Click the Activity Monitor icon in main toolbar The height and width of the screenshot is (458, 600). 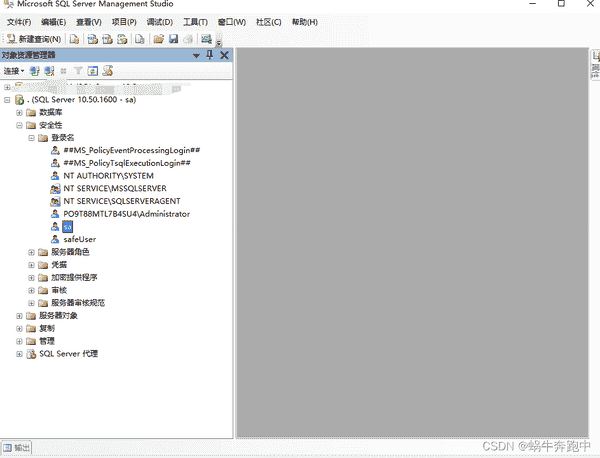point(205,39)
